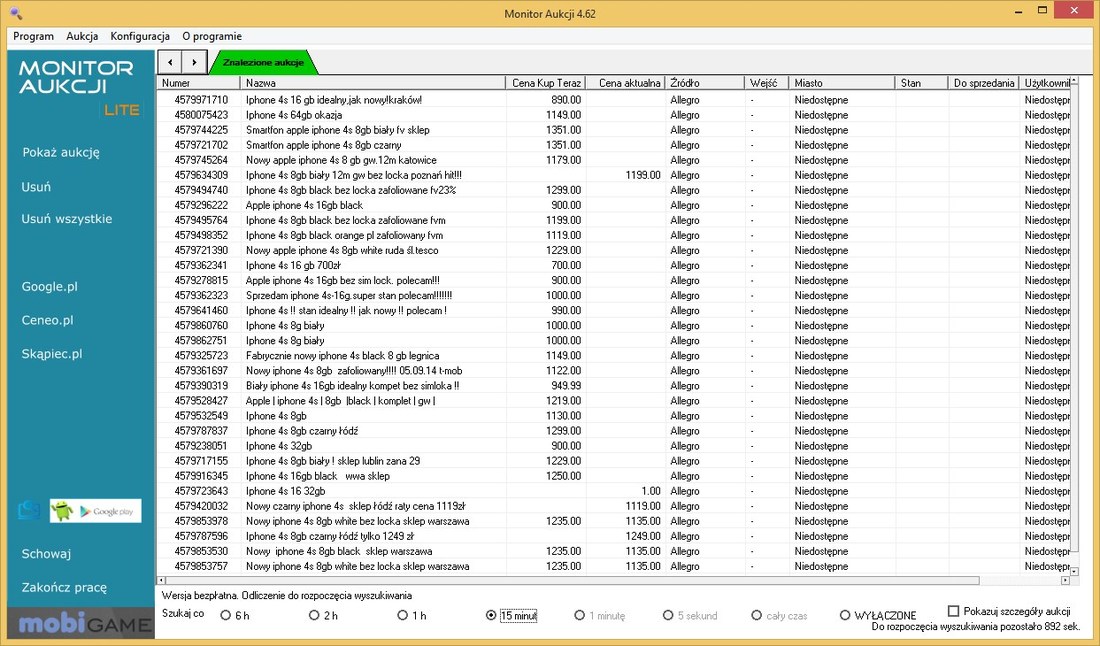Click the vertical scrollbar down arrow
Screen dimensions: 1100x646
pyautogui.click(x=1075, y=570)
